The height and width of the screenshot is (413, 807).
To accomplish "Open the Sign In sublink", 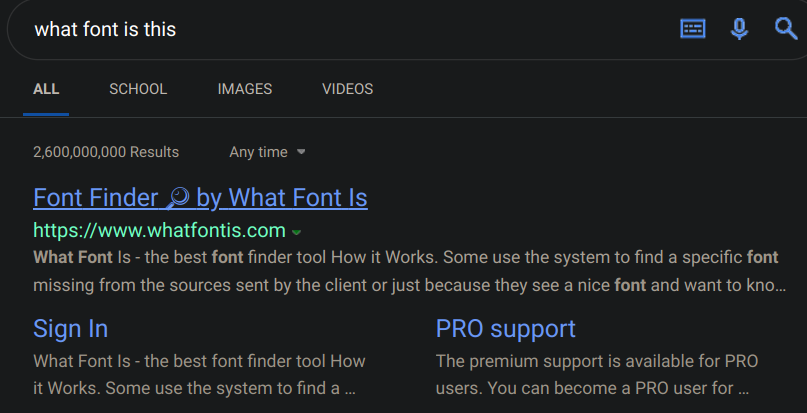I will click(70, 329).
